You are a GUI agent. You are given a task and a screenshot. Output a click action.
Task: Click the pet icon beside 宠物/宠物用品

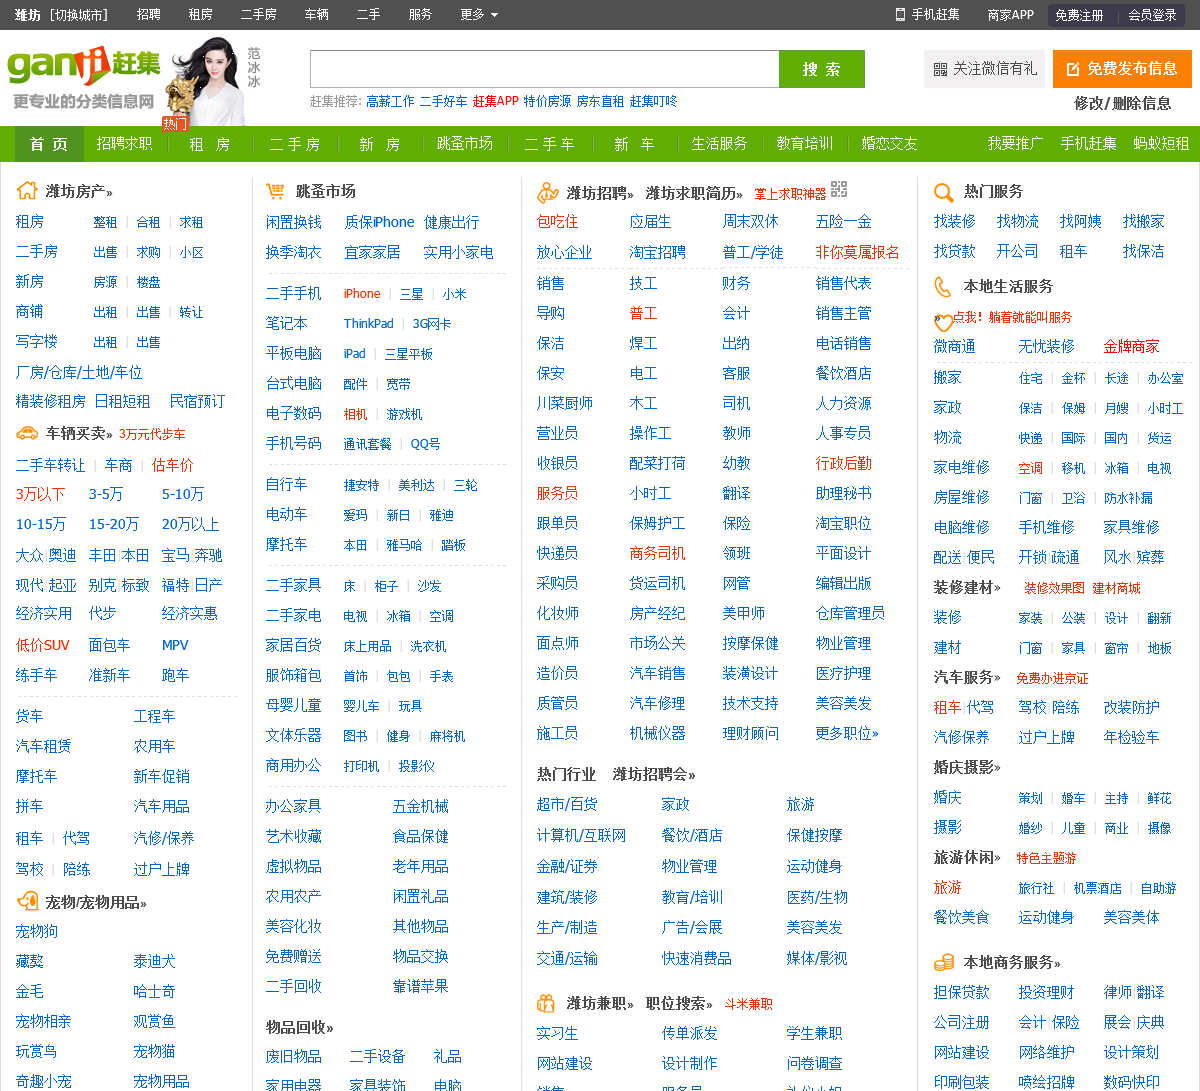click(x=27, y=902)
